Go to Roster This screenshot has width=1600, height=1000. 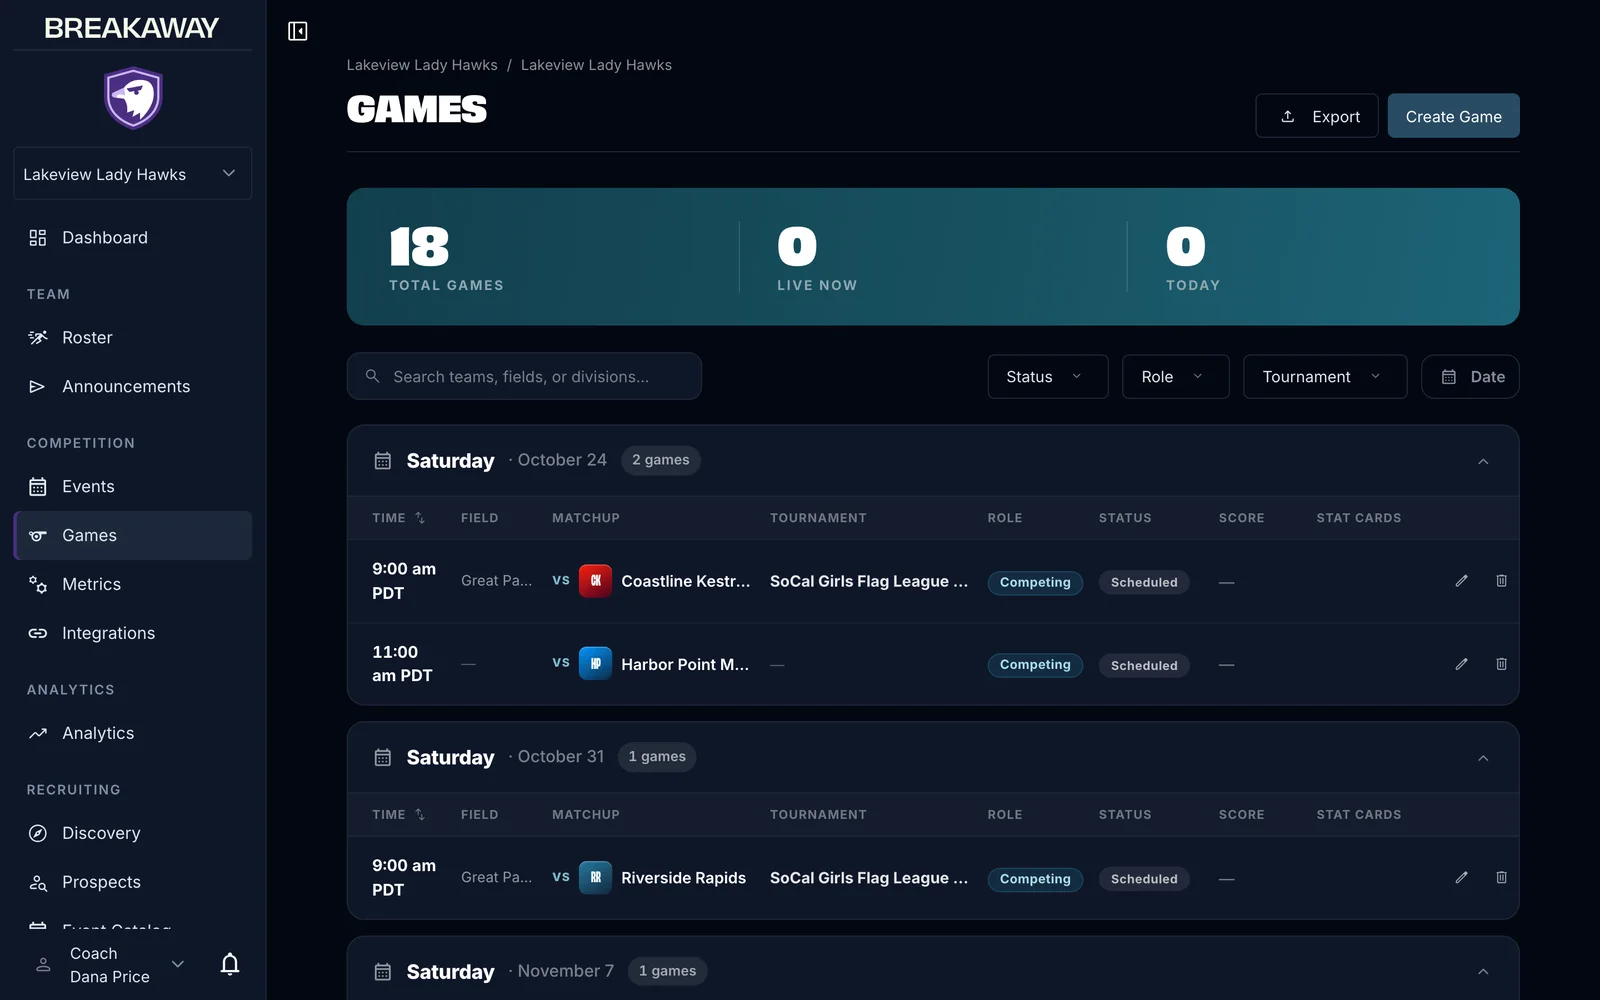(x=132, y=338)
